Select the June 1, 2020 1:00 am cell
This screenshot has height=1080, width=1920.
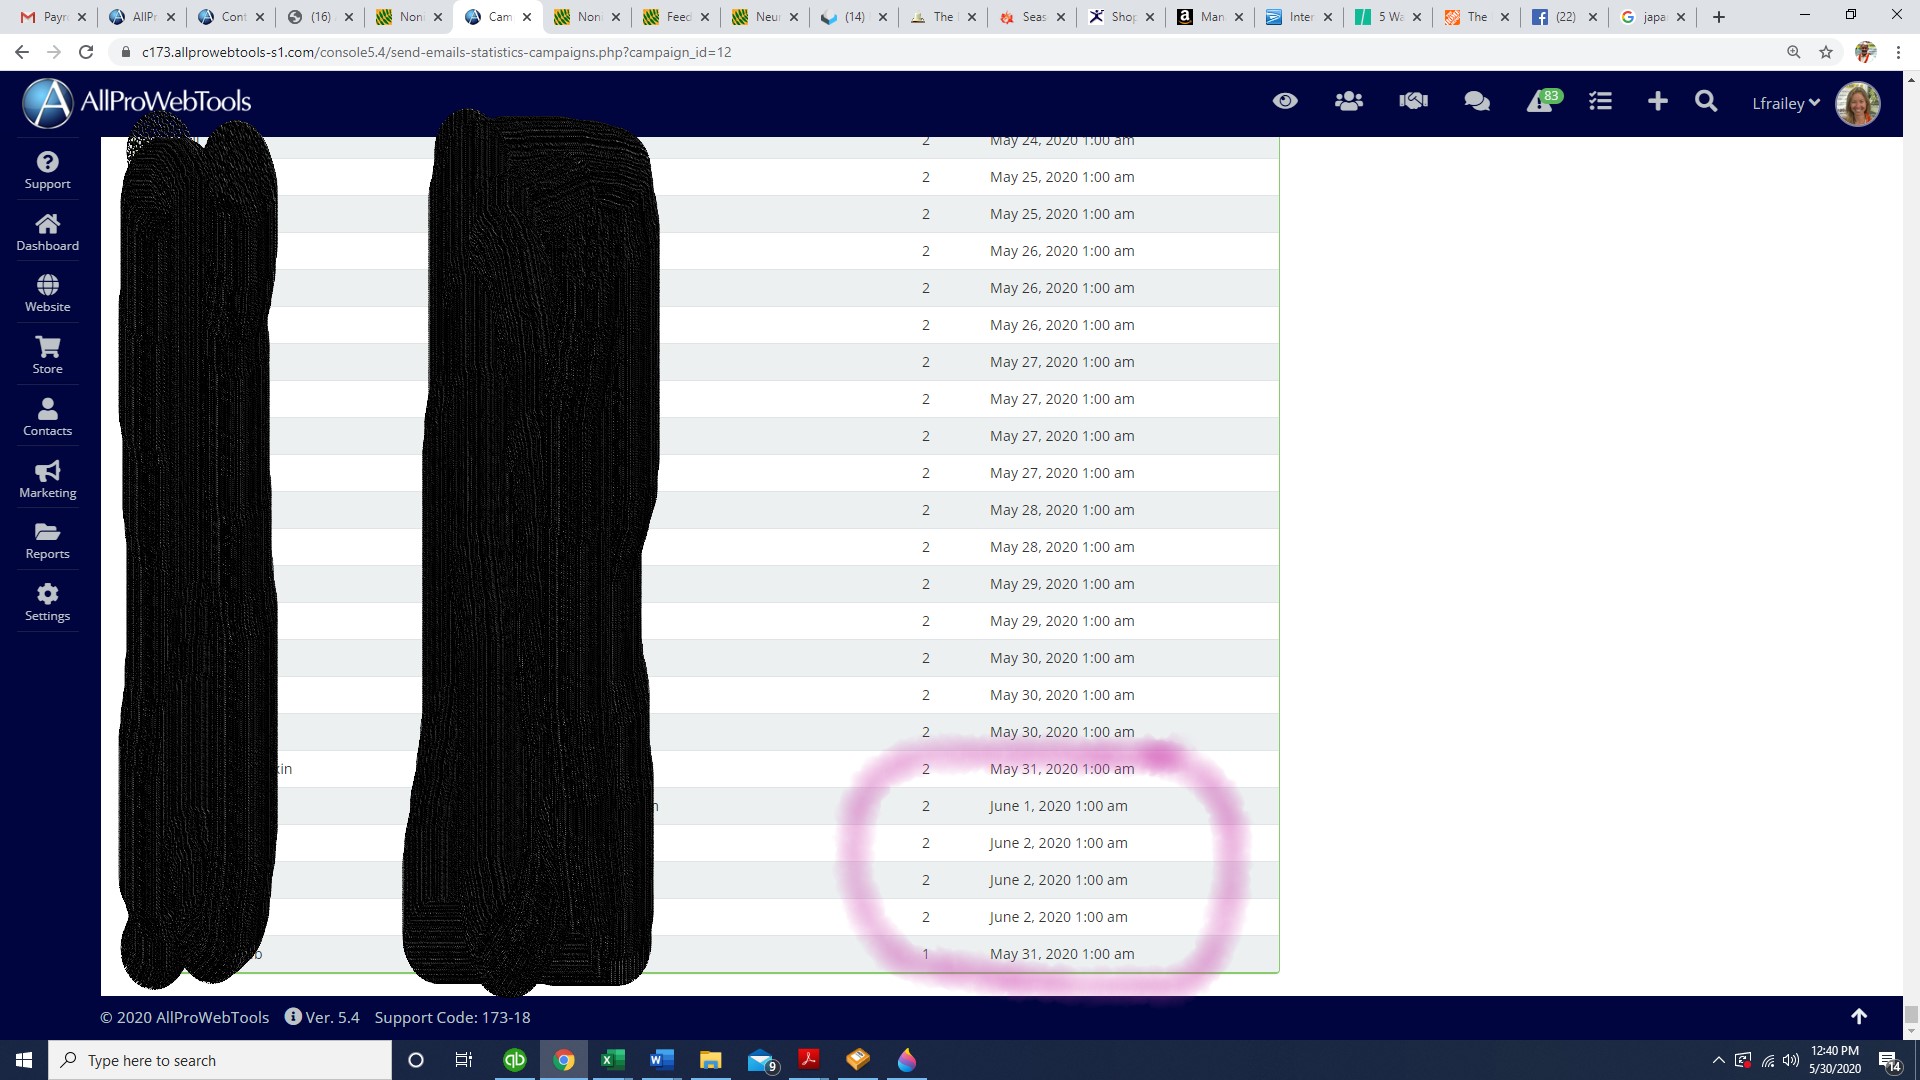pos(1058,806)
